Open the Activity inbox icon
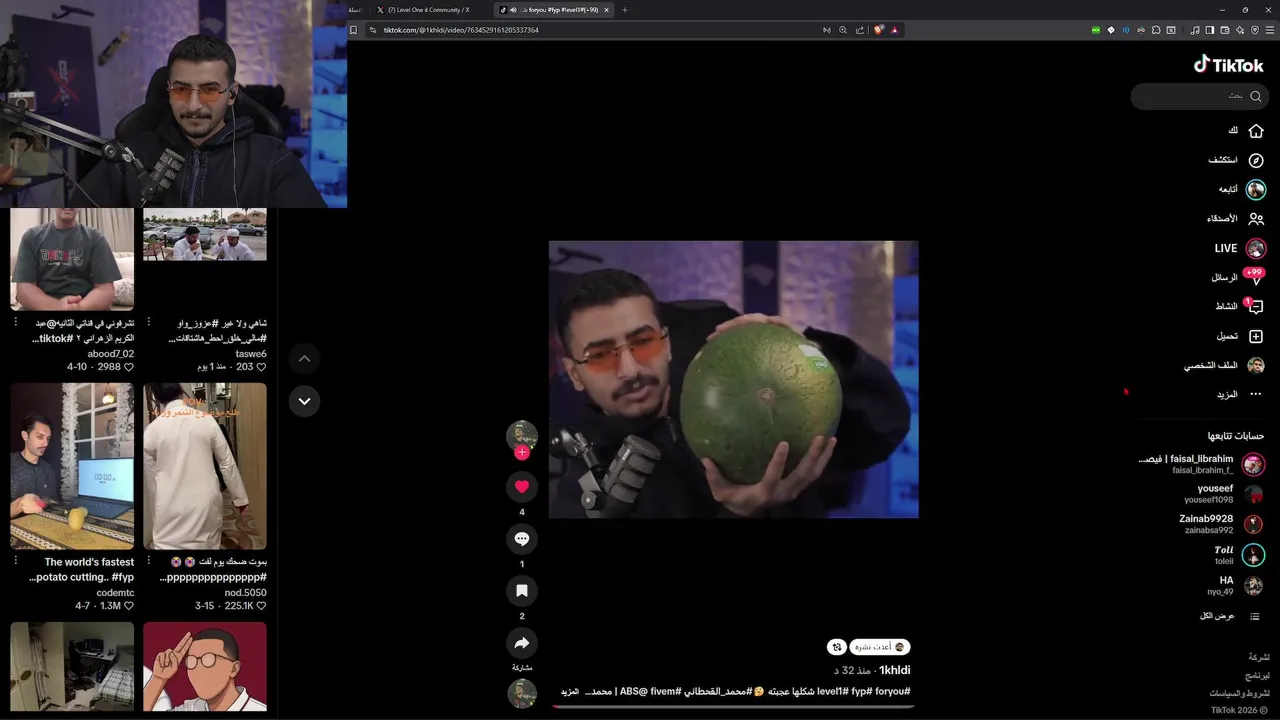This screenshot has height=720, width=1280. coord(1256,307)
